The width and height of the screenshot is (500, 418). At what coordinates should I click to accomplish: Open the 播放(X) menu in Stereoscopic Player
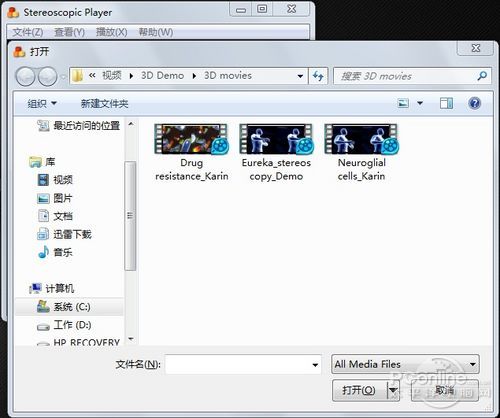112,32
